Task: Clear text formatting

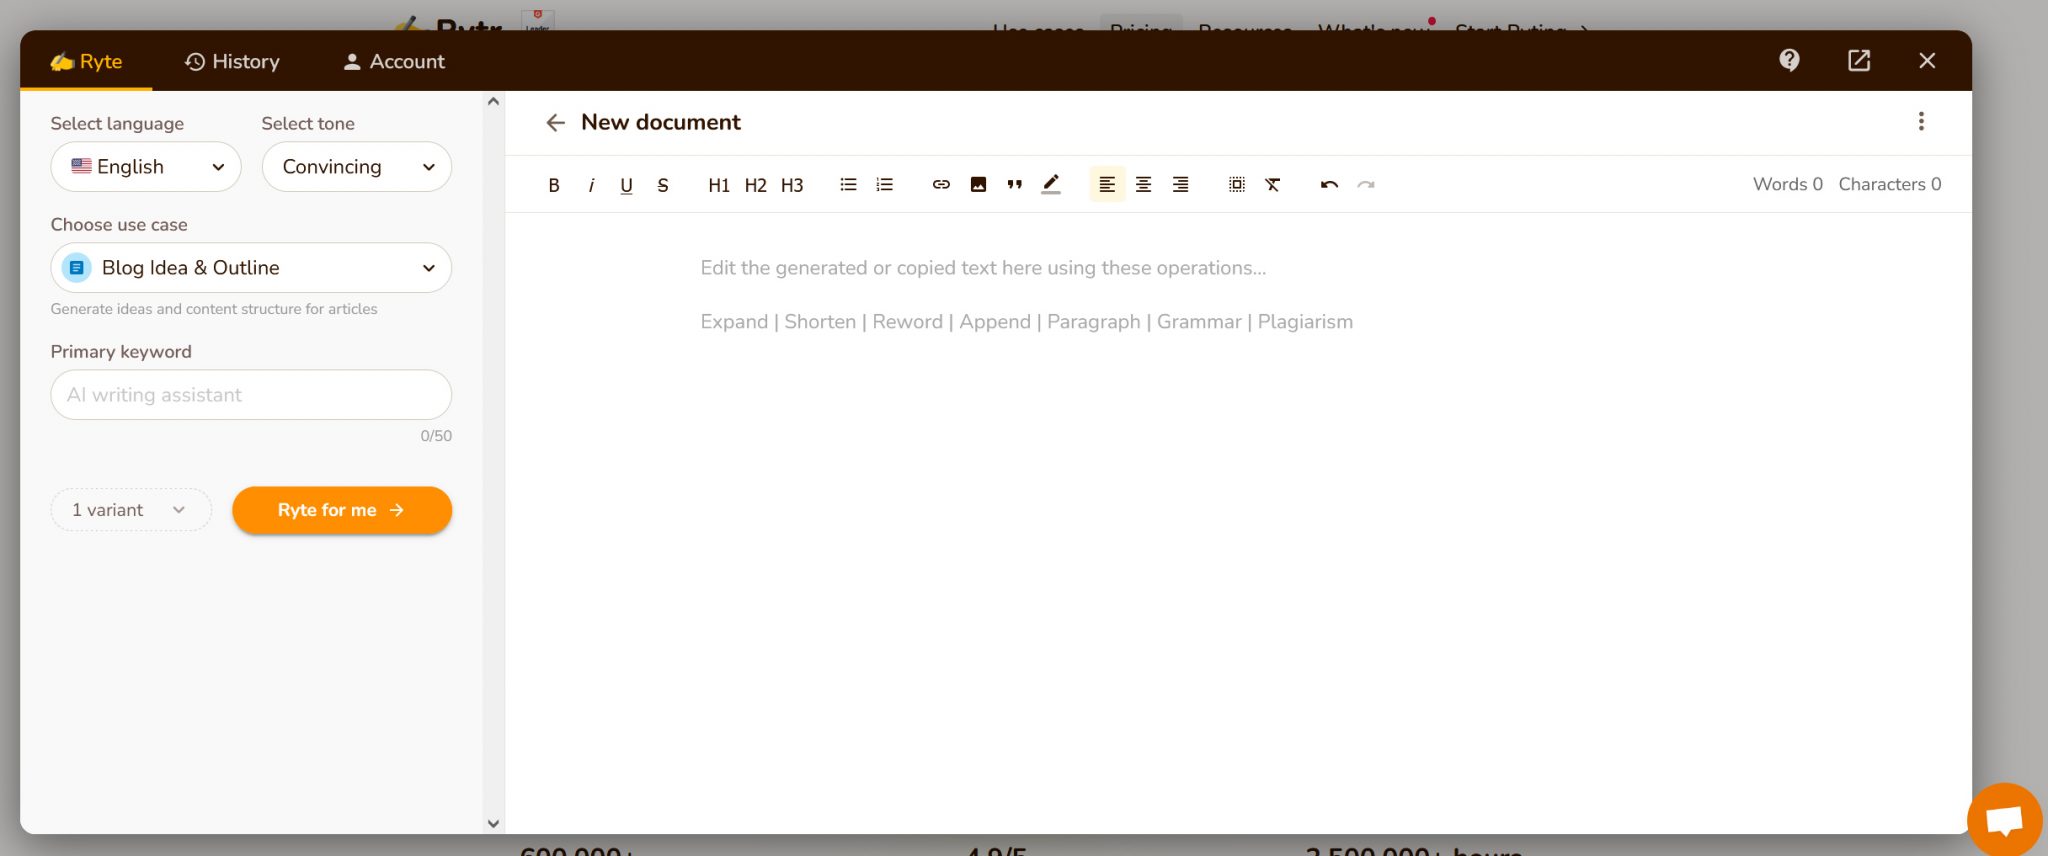Action: coord(1273,184)
